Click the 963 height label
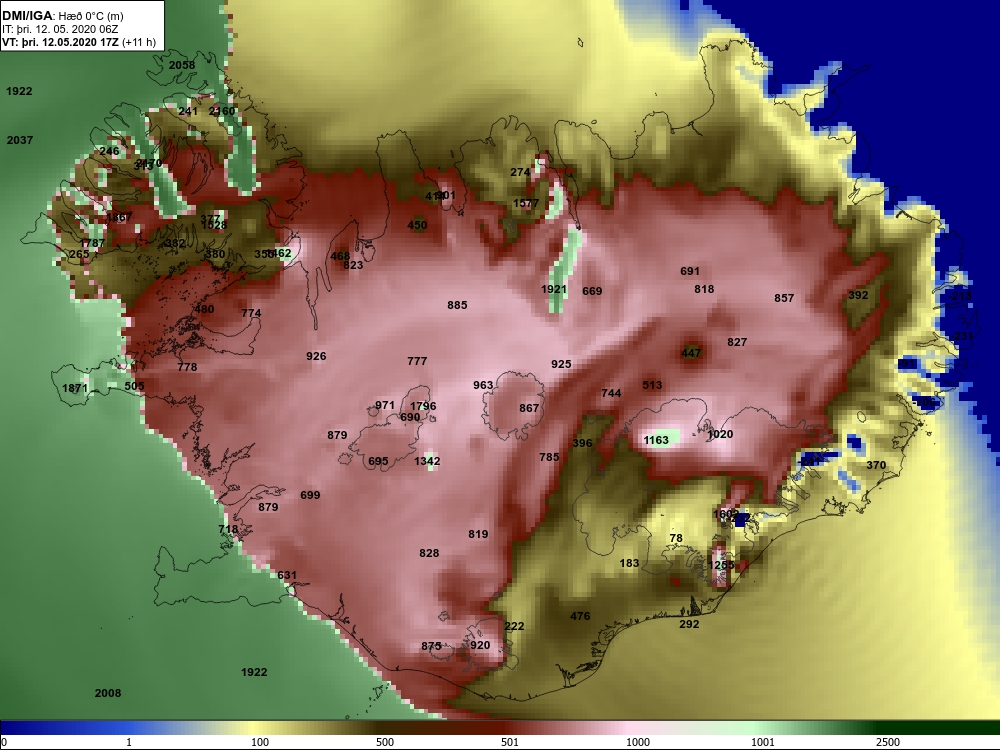 (483, 385)
